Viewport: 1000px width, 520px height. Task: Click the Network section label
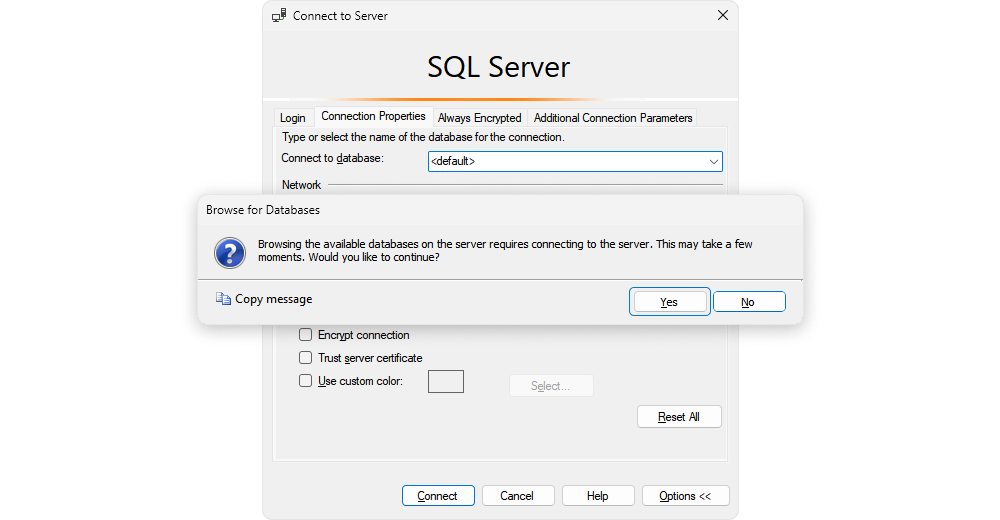(301, 185)
